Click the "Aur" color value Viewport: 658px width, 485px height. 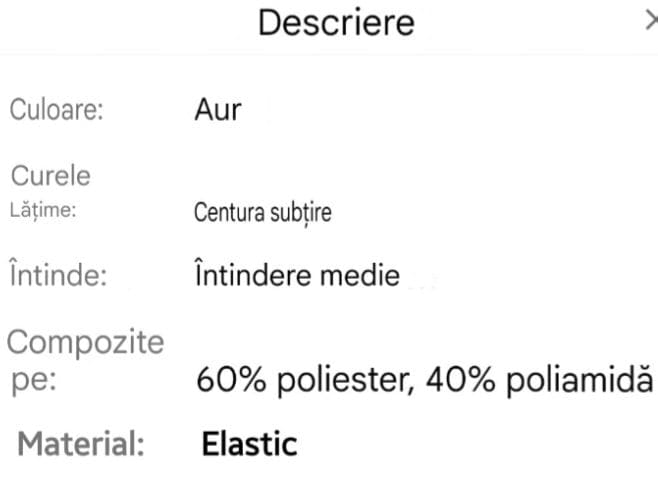click(x=217, y=109)
